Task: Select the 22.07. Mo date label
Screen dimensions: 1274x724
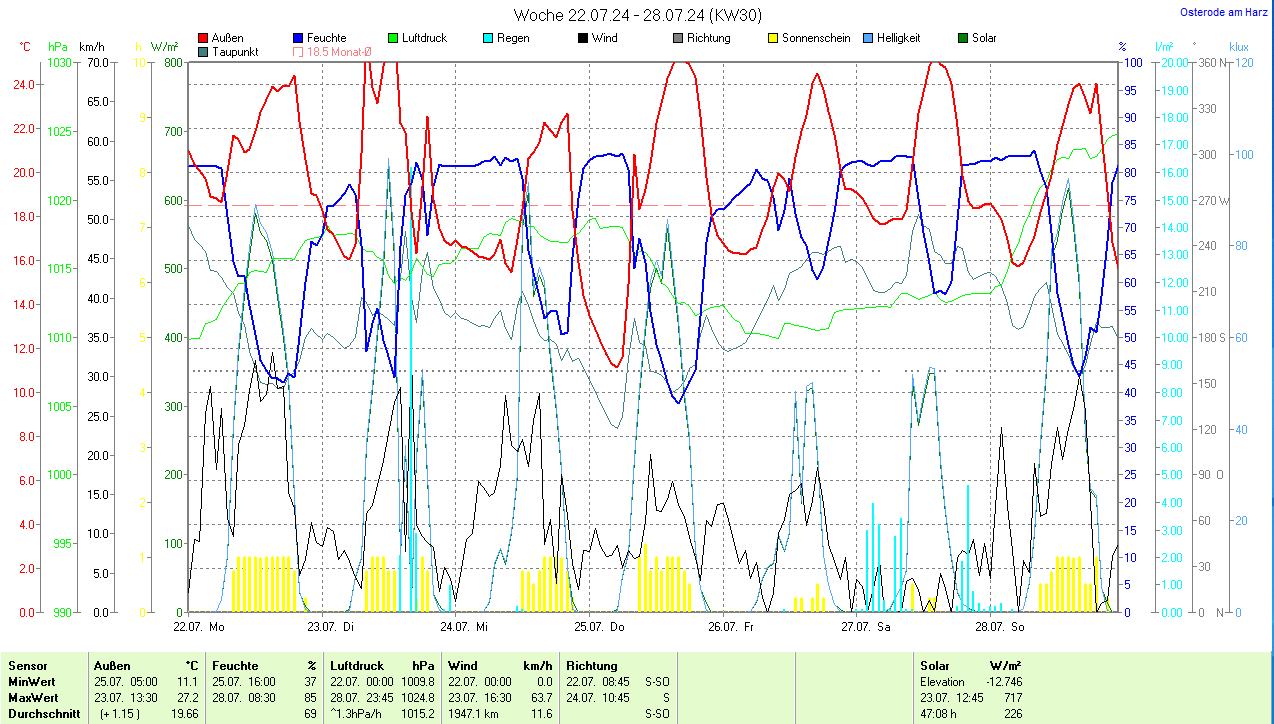Action: [x=199, y=627]
